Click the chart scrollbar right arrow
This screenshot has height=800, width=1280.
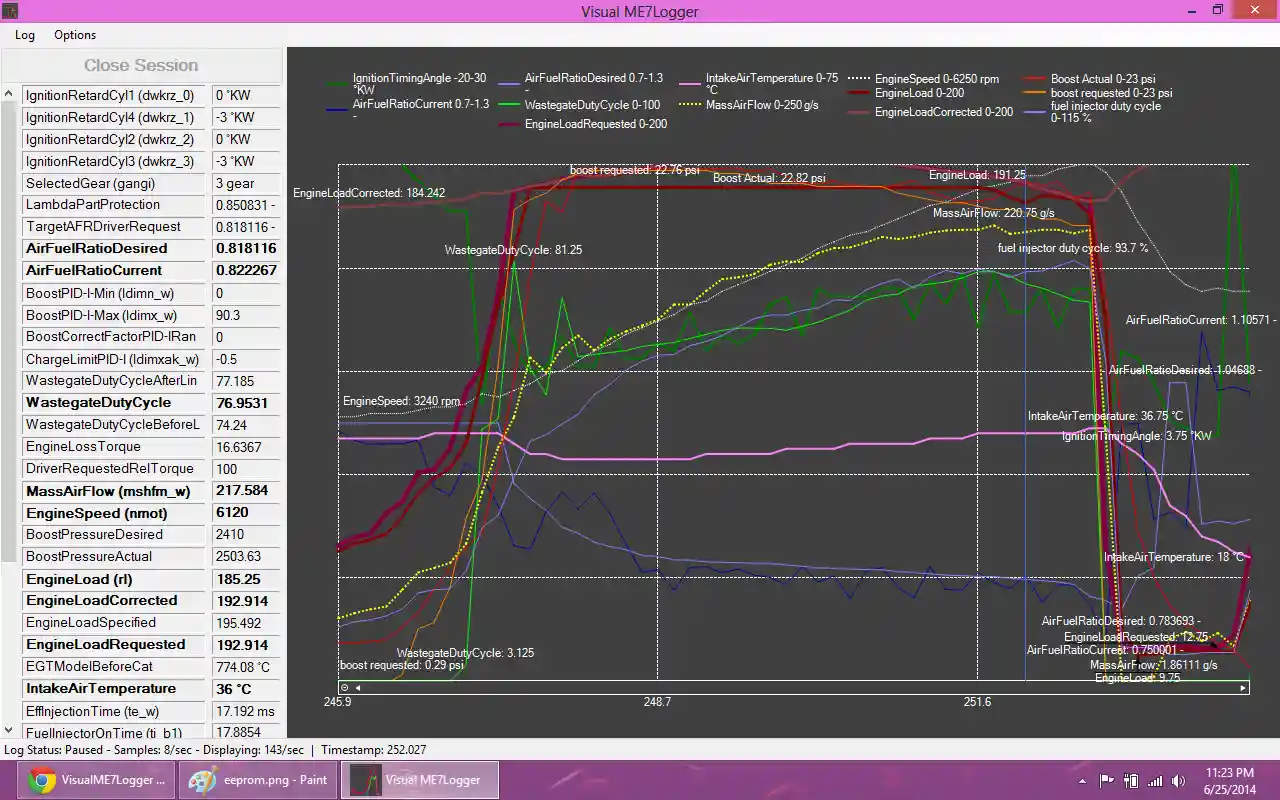point(1243,688)
